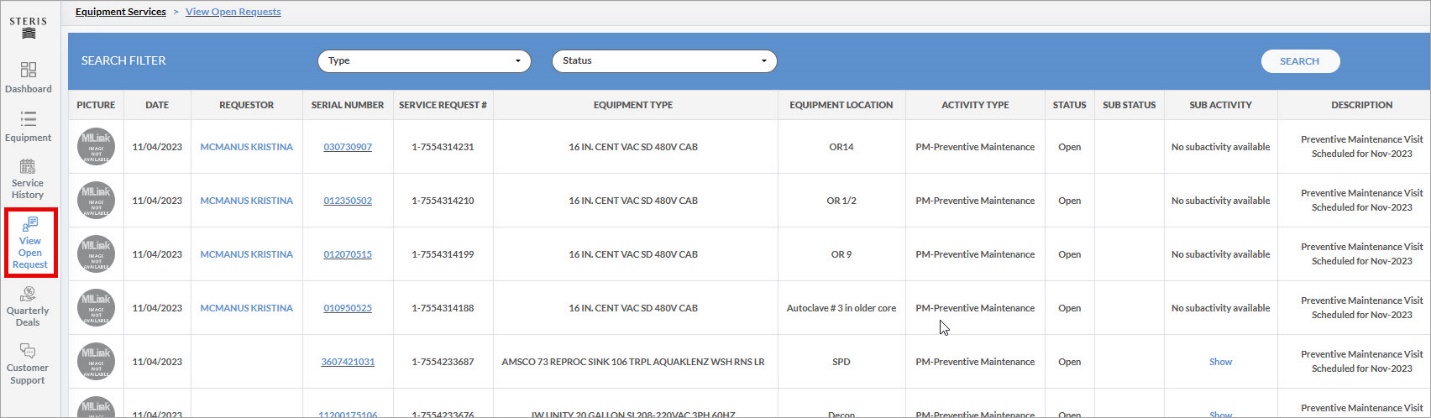Click picture thumbnail for serial 030730907
The width and height of the screenshot is (1431, 418).
(96, 146)
